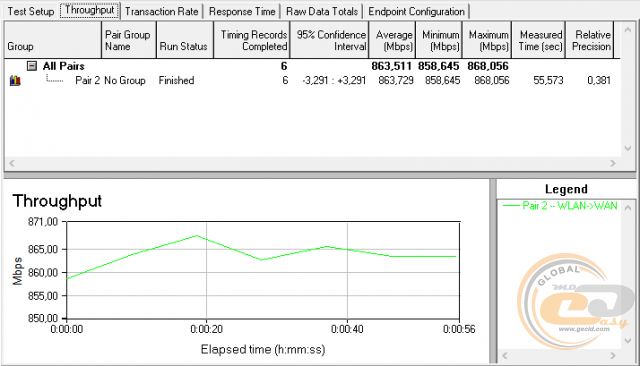The height and width of the screenshot is (366, 640).
Task: Select the Response Time tab
Action: [x=242, y=11]
